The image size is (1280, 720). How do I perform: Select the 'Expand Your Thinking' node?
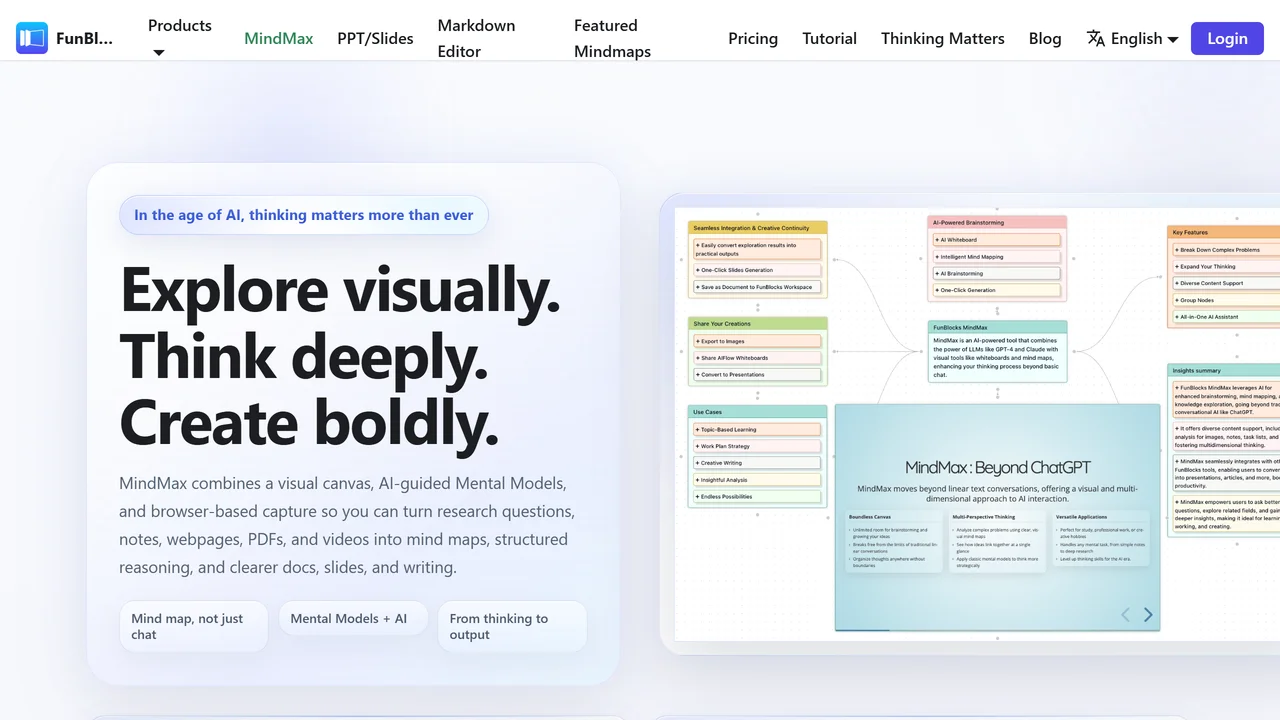click(x=1226, y=267)
